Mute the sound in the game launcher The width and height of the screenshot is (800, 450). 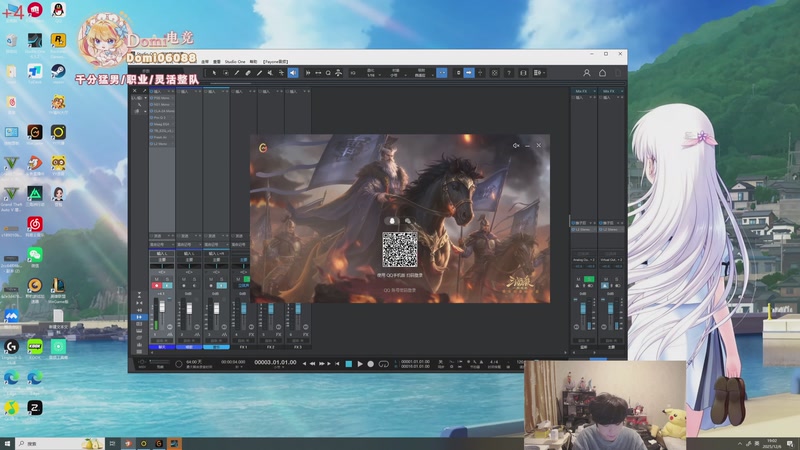point(516,146)
